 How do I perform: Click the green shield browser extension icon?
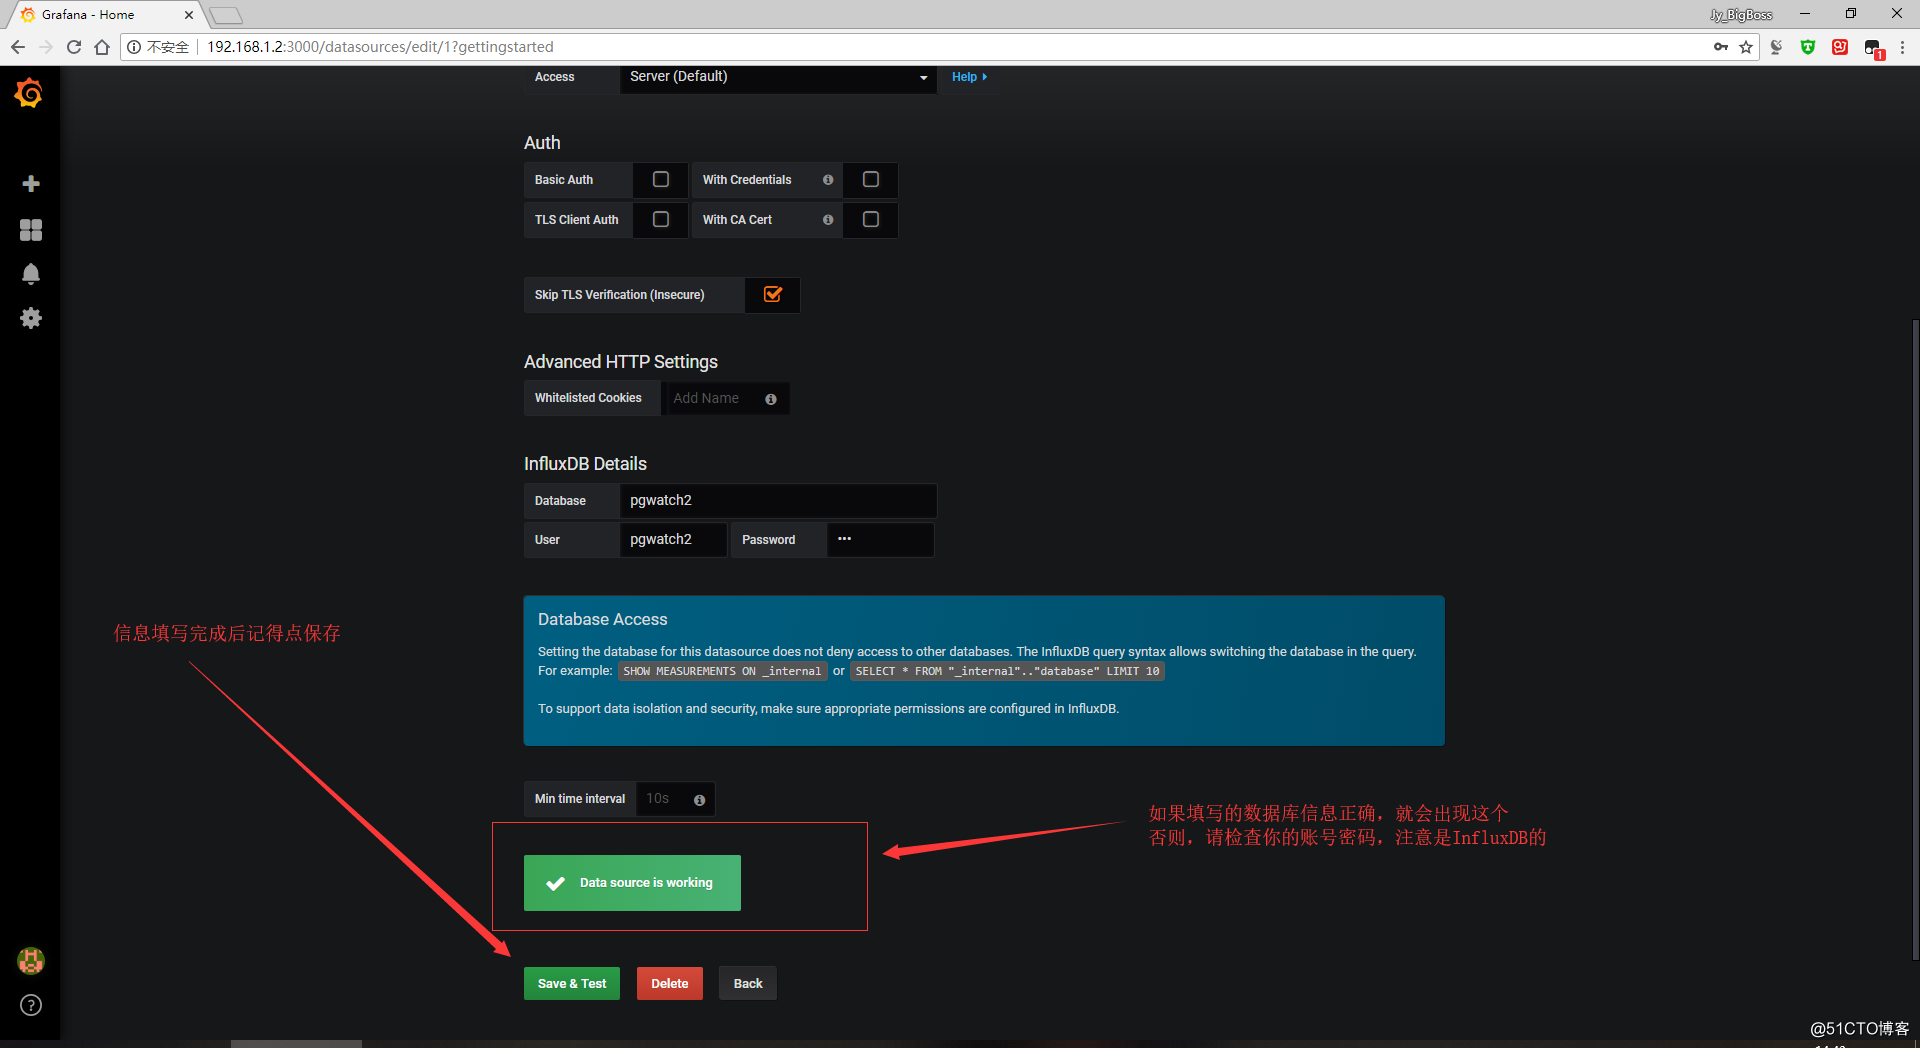(x=1808, y=47)
